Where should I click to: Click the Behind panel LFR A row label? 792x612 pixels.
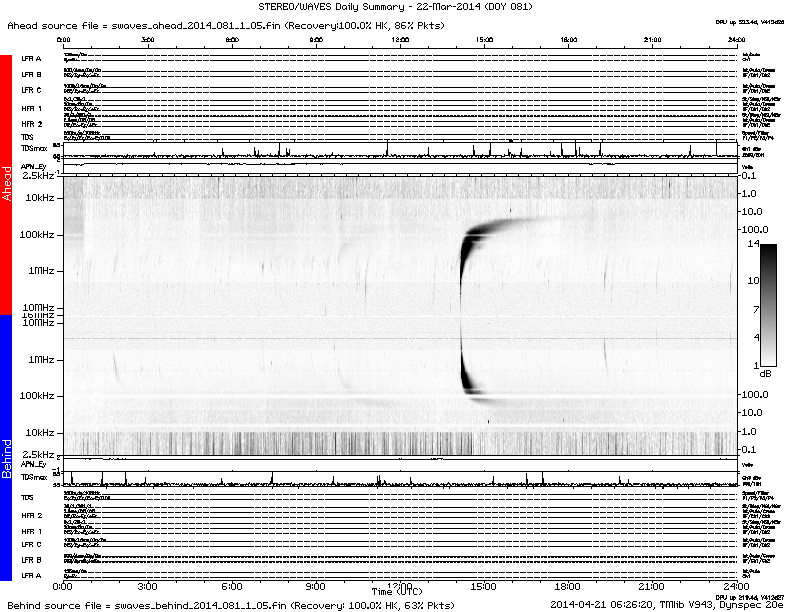pos(31,575)
